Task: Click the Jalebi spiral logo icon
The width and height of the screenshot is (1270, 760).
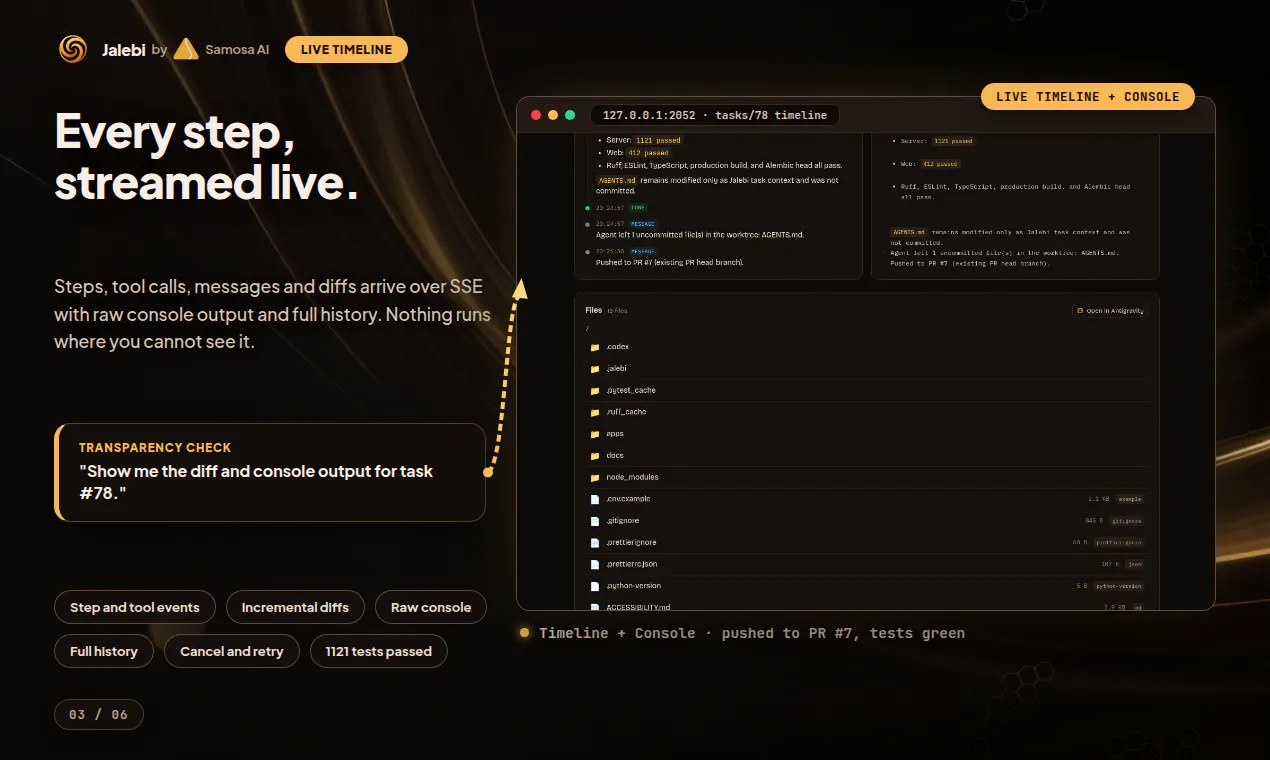Action: (73, 49)
